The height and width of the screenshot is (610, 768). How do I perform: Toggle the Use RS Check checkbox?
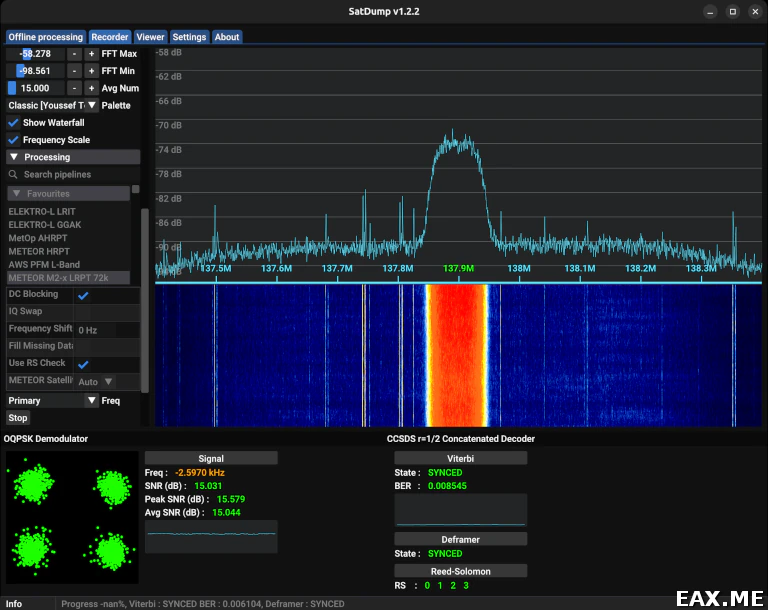(83, 364)
